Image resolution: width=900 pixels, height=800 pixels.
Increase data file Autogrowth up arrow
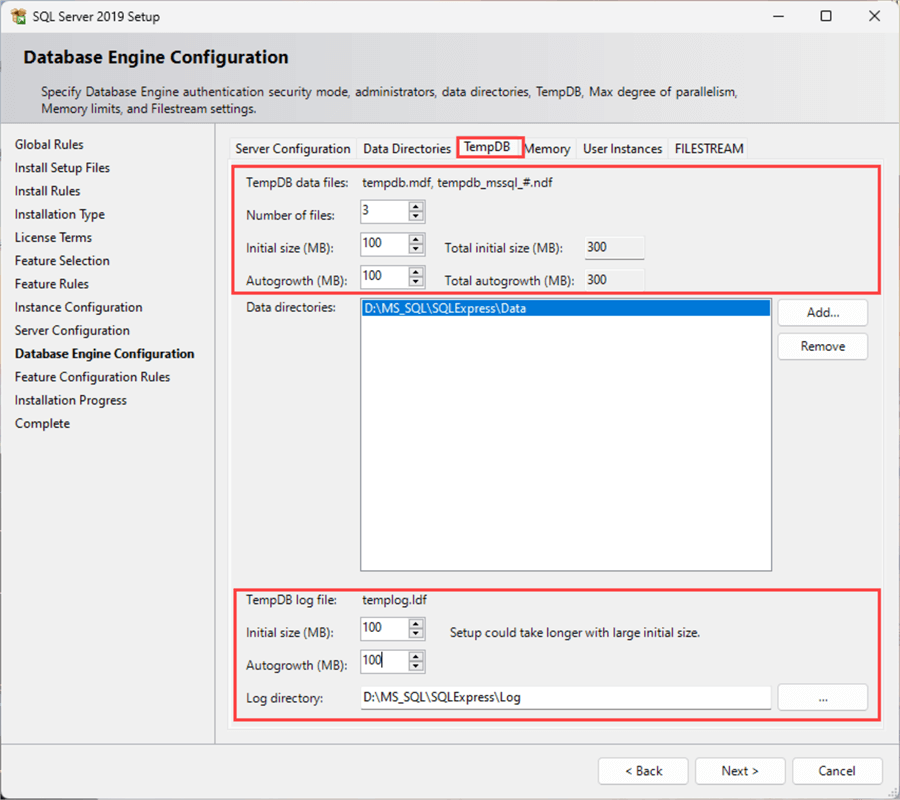(x=416, y=272)
